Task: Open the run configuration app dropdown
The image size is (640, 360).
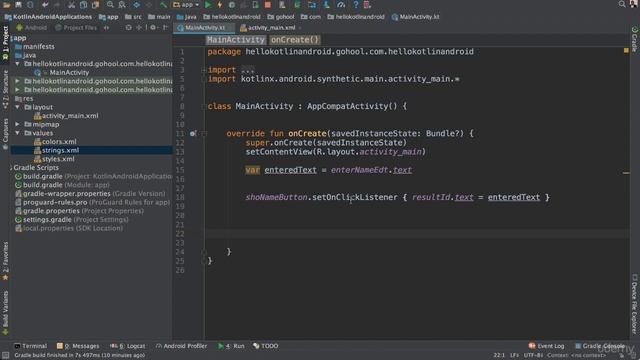Action: coord(186,5)
